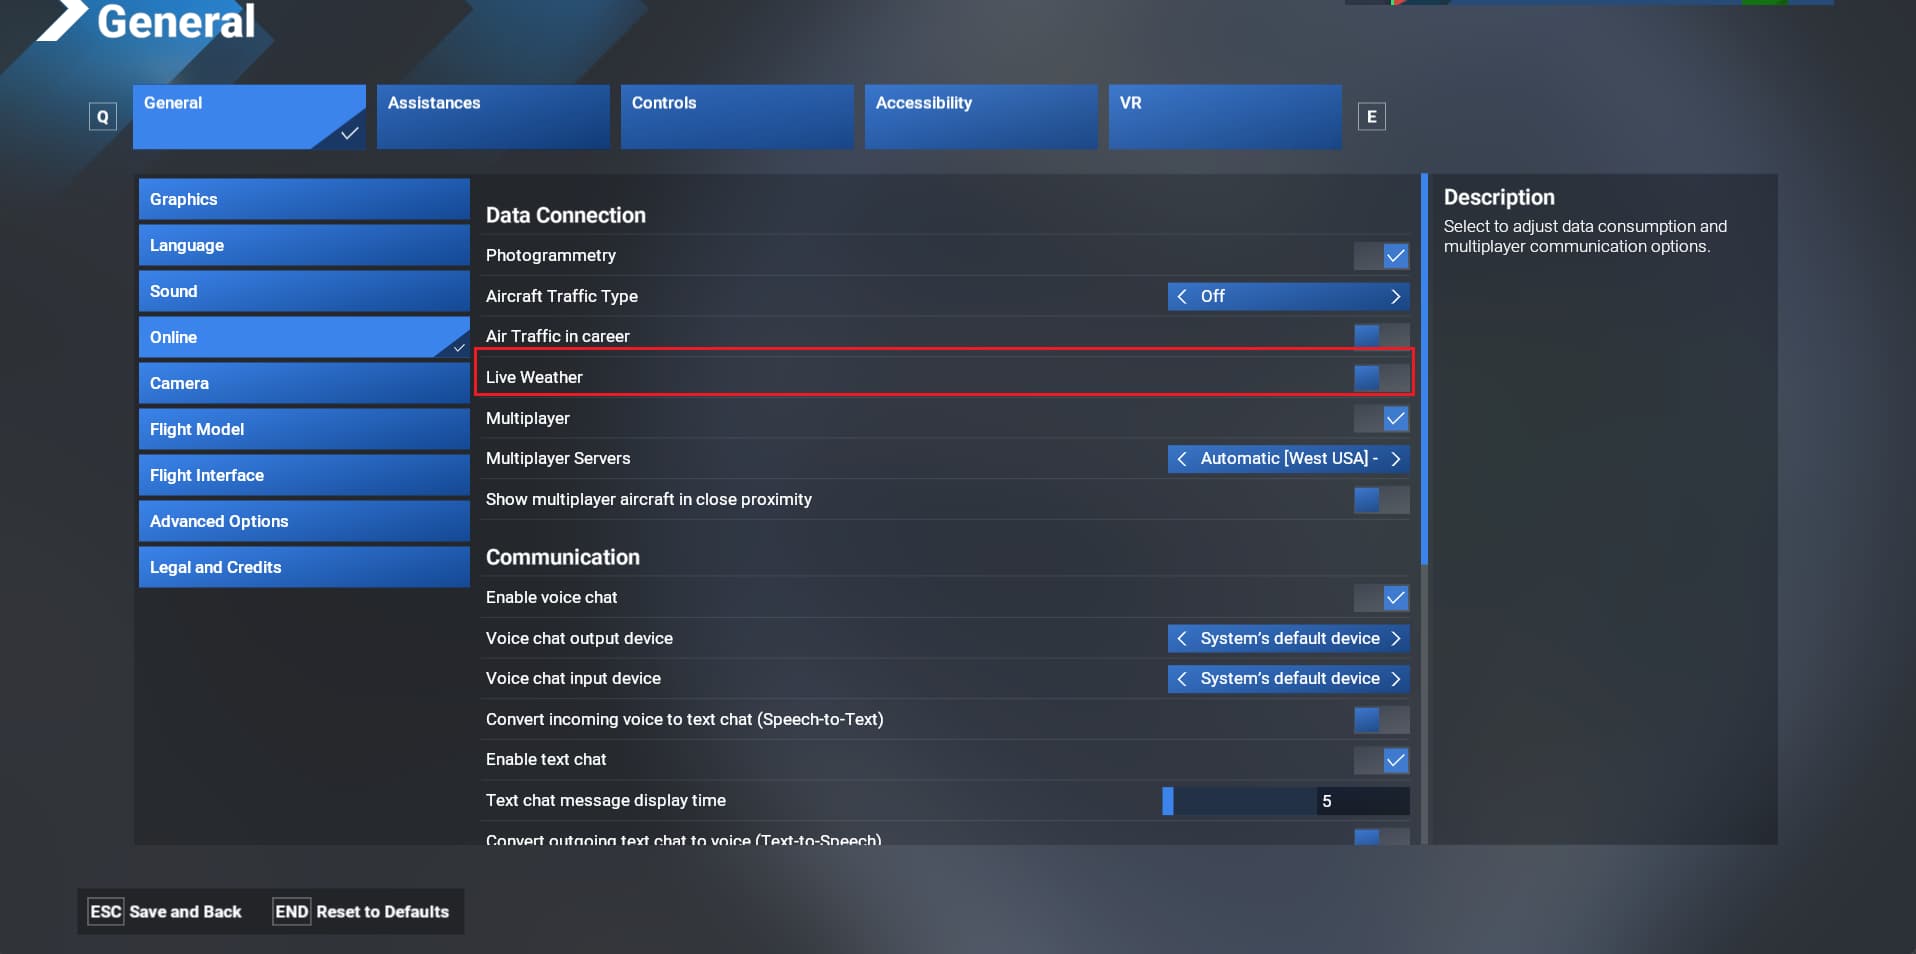Click the E next-tab key icon
The height and width of the screenshot is (954, 1916).
coord(1371,117)
